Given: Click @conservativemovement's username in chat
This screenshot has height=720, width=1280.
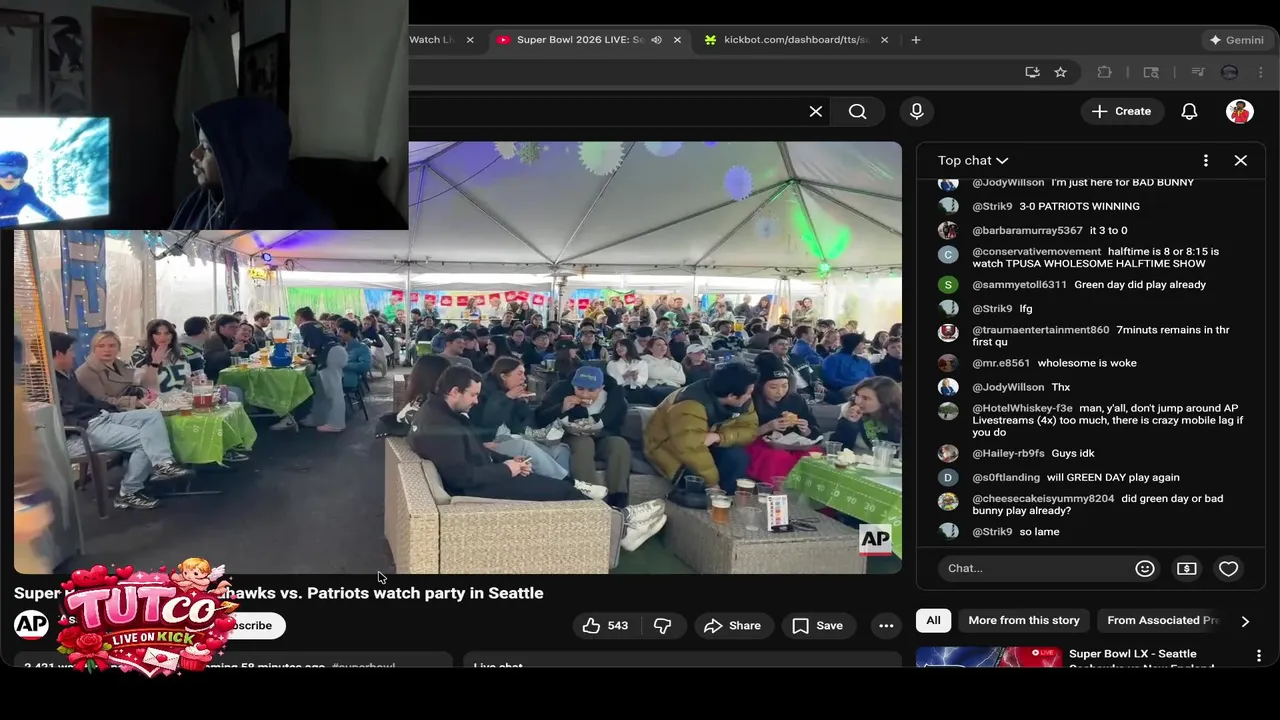Looking at the screenshot, I should click(1036, 252).
